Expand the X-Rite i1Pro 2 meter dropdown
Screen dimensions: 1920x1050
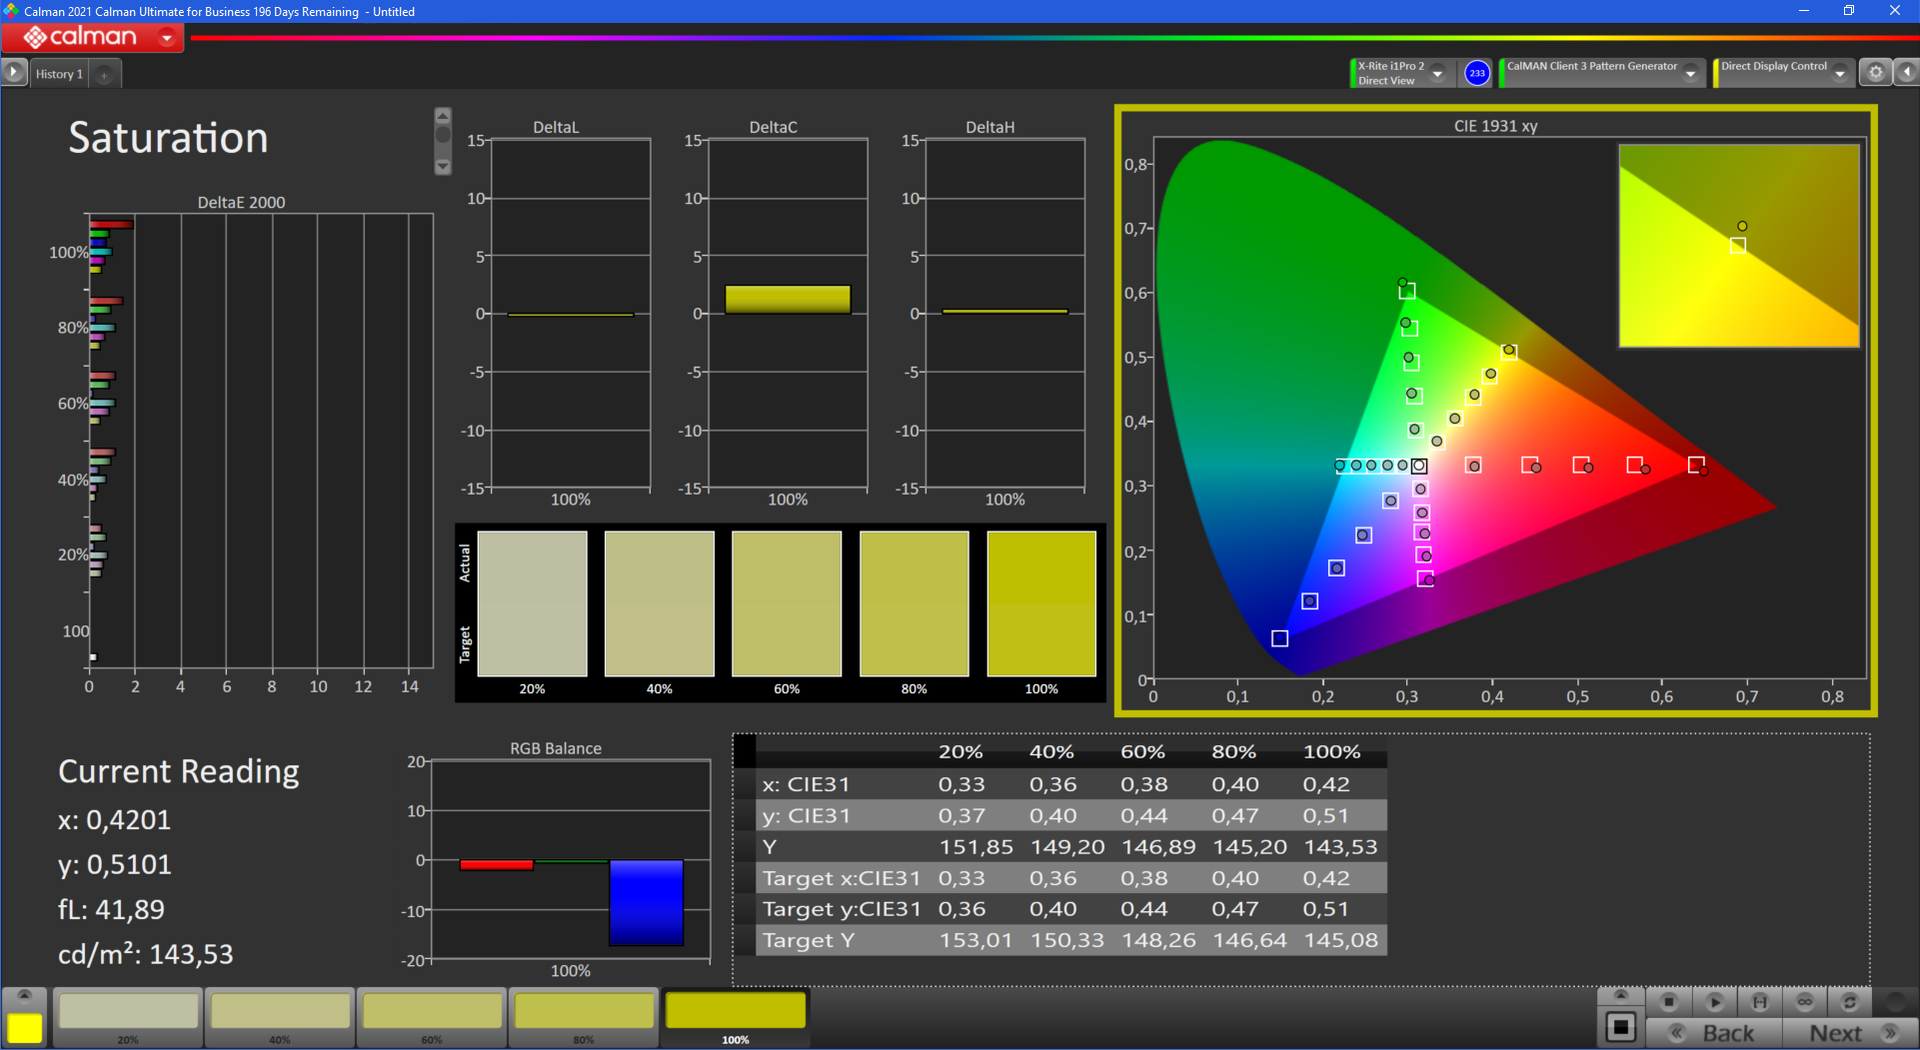(1438, 73)
